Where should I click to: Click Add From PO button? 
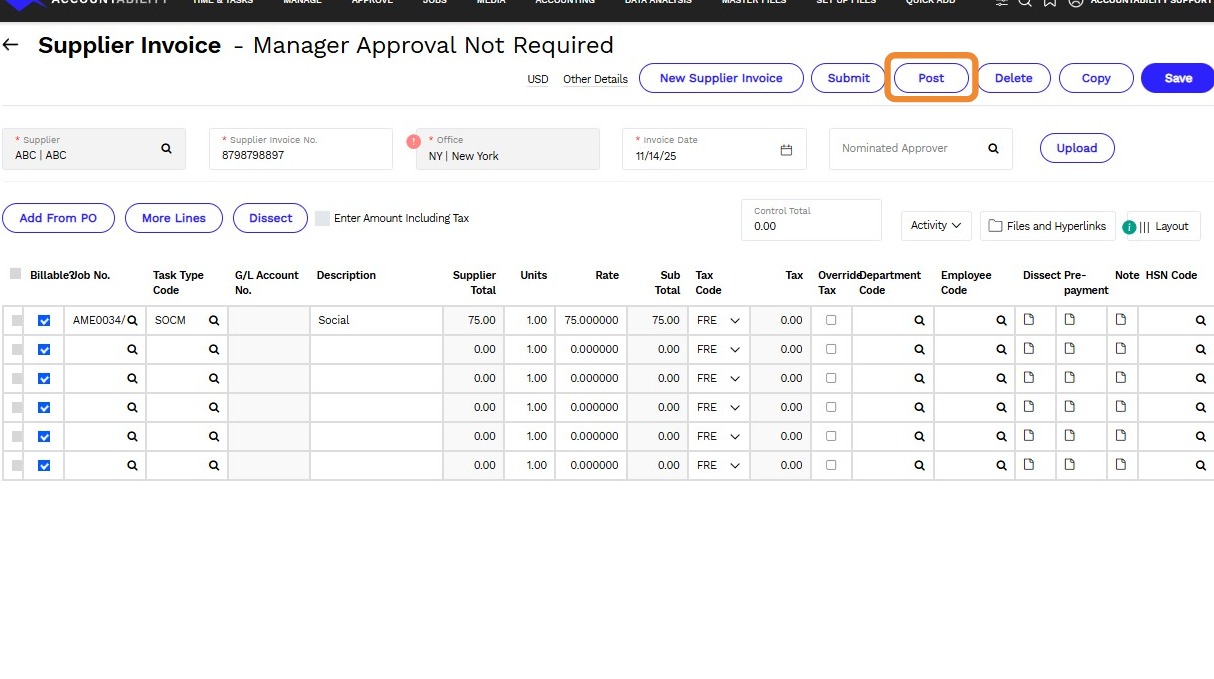tap(58, 218)
